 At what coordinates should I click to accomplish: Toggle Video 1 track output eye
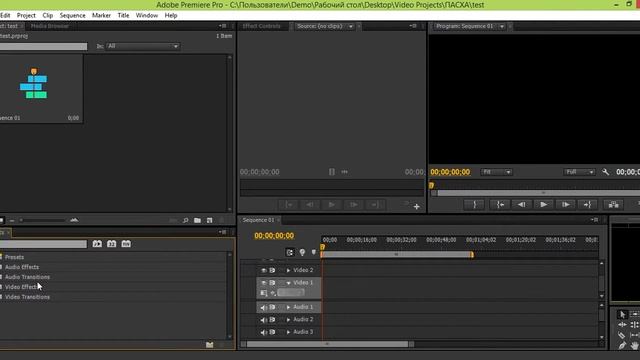(264, 282)
